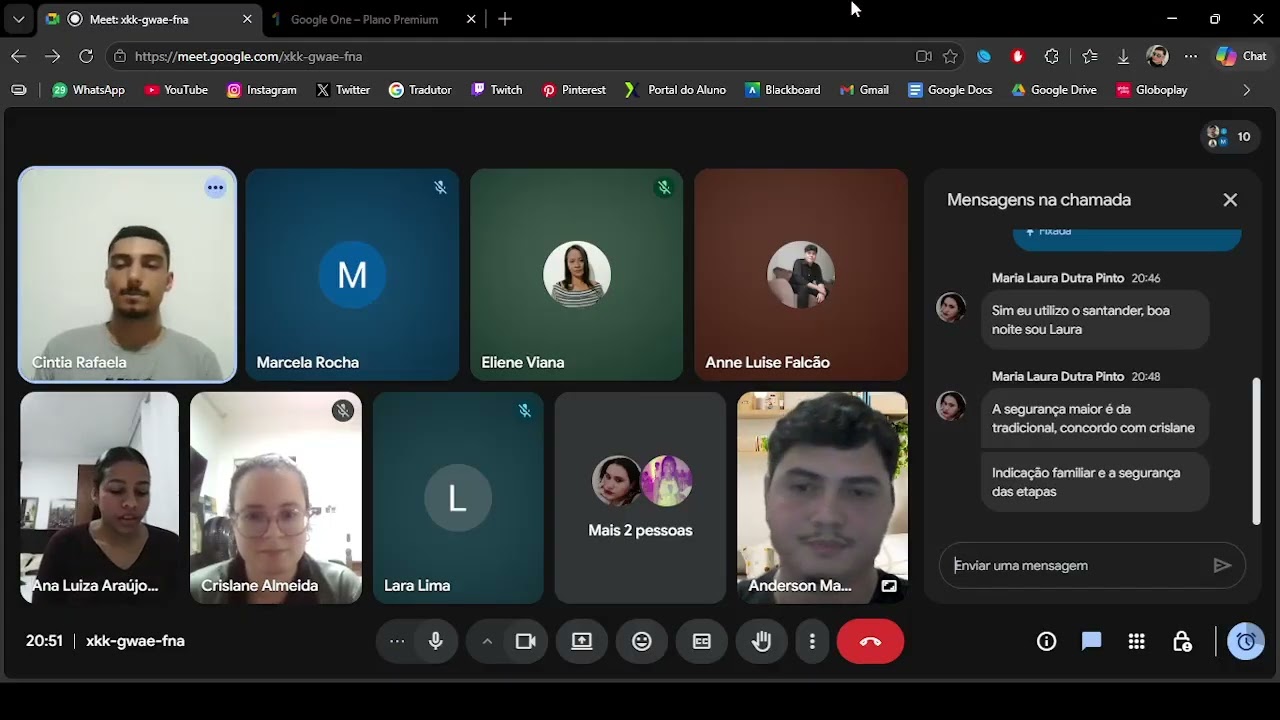
Task: Click the chat messages scrollbar
Action: (x=1256, y=450)
